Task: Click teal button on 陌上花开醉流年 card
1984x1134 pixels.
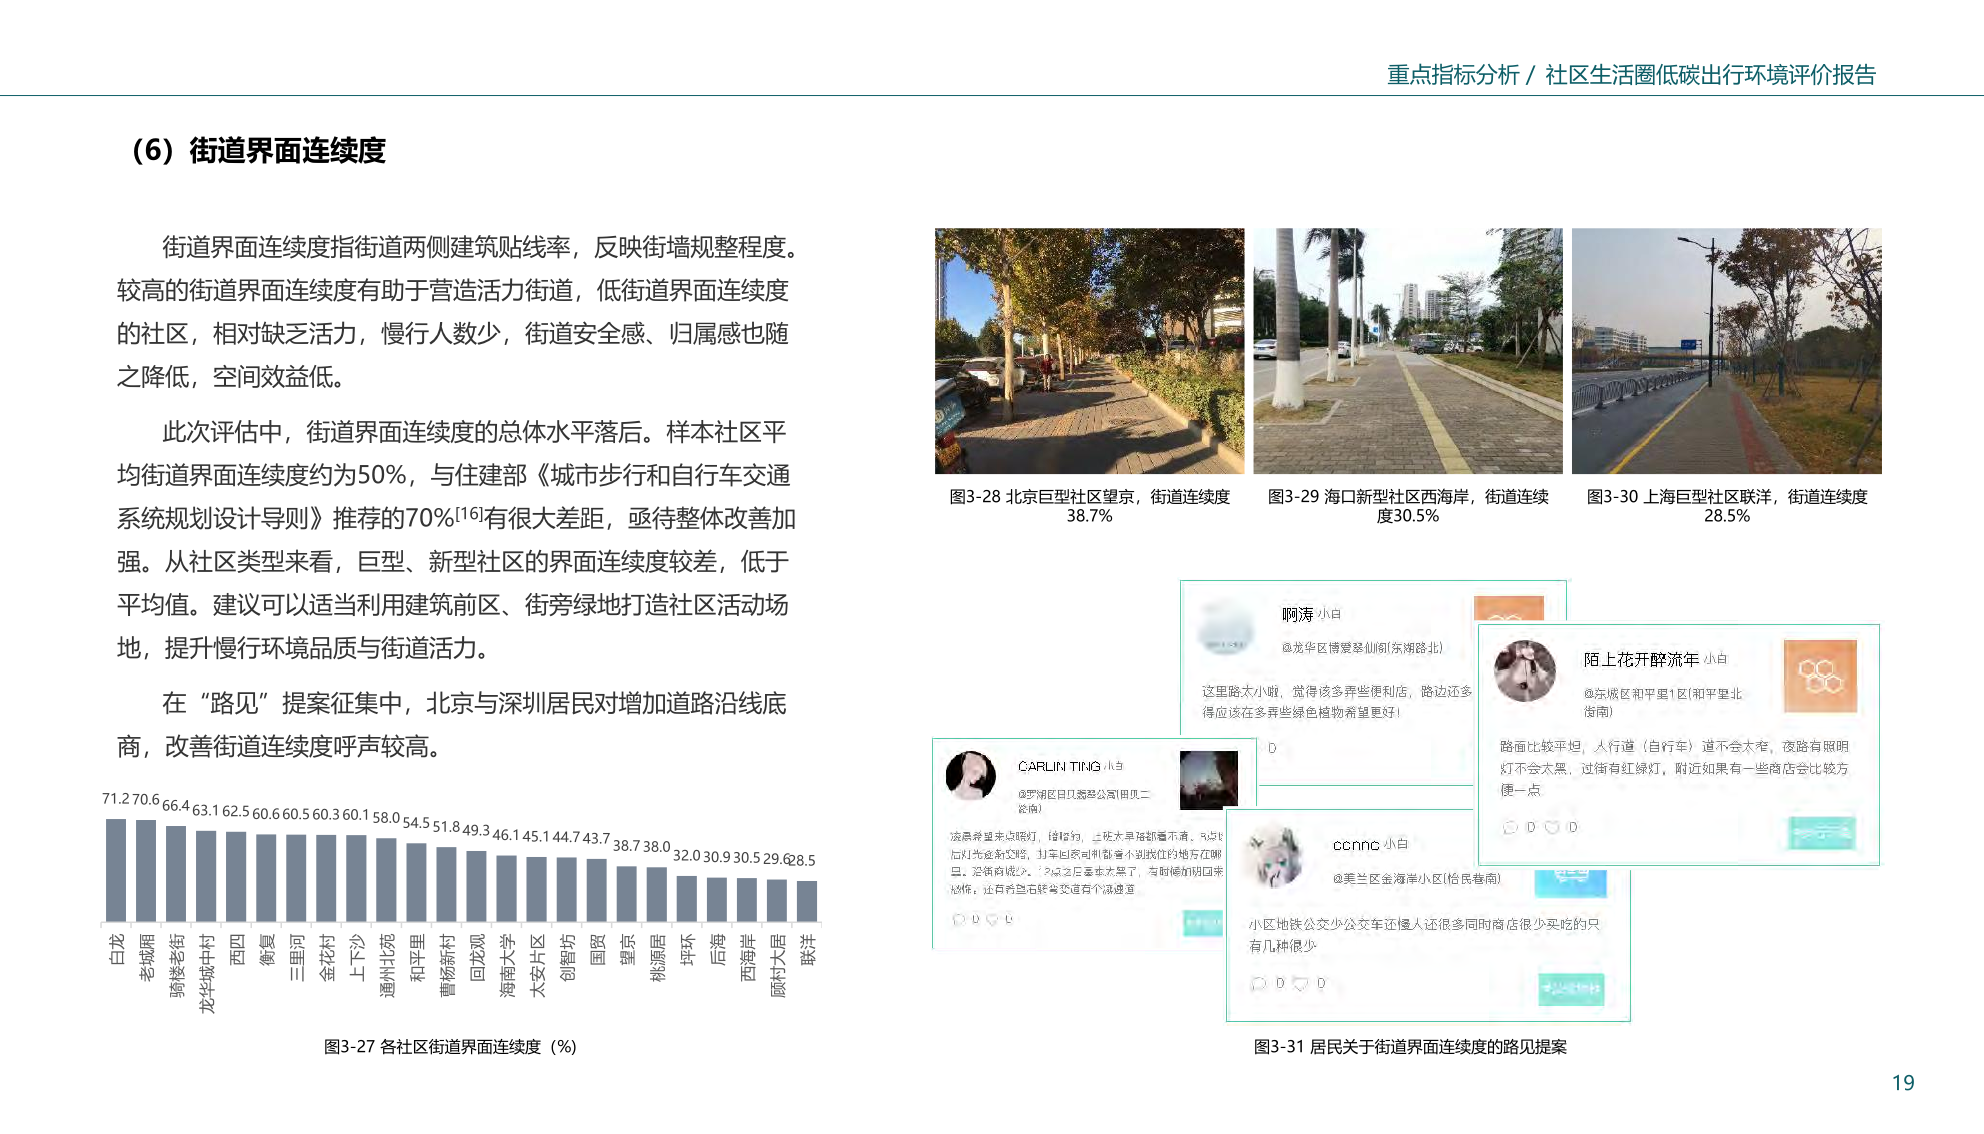Action: [x=1821, y=833]
